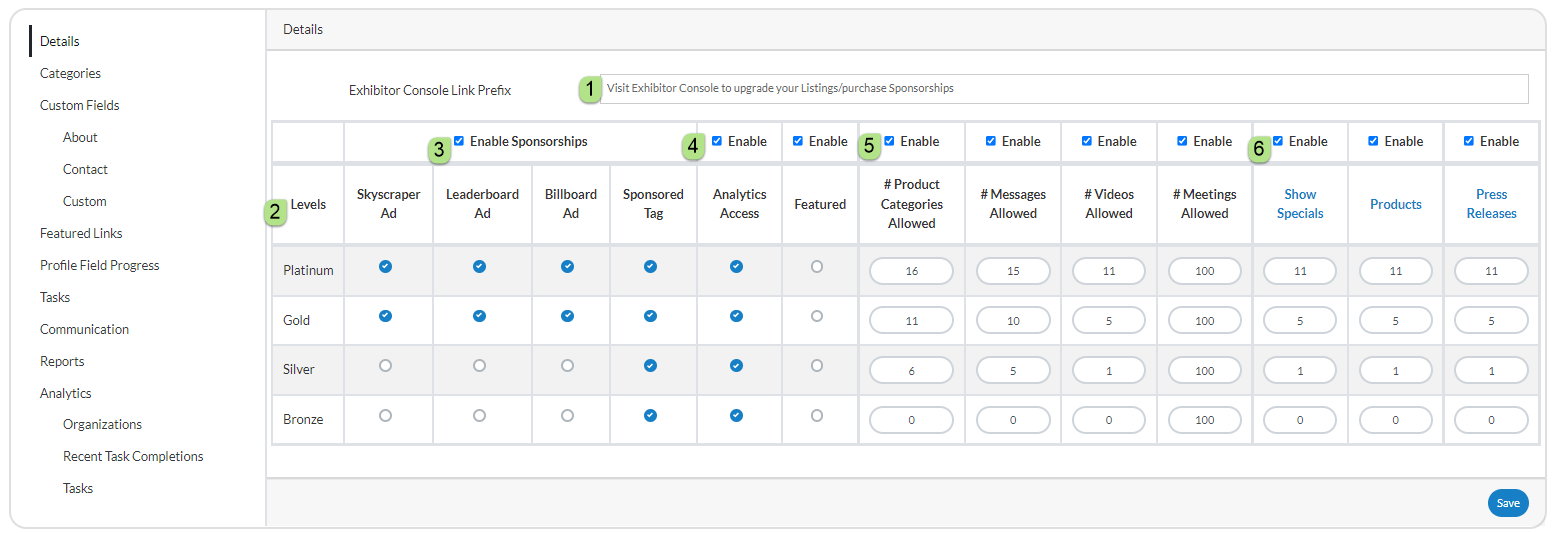Uncheck Enable above # Videos Allowed
This screenshot has width=1554, height=533.
point(1087,141)
